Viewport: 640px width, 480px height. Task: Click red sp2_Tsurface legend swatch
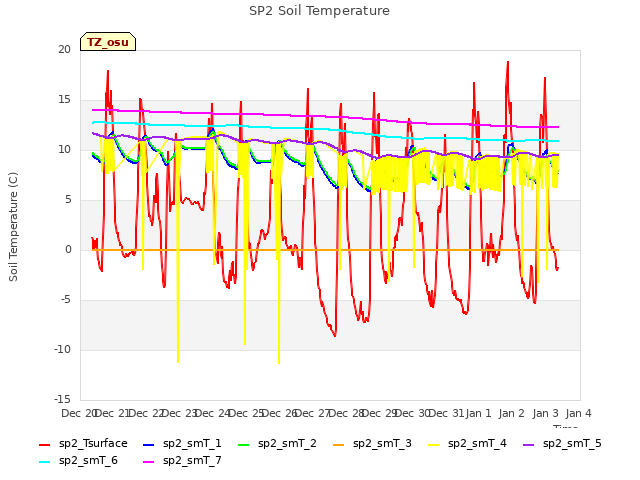(44, 444)
